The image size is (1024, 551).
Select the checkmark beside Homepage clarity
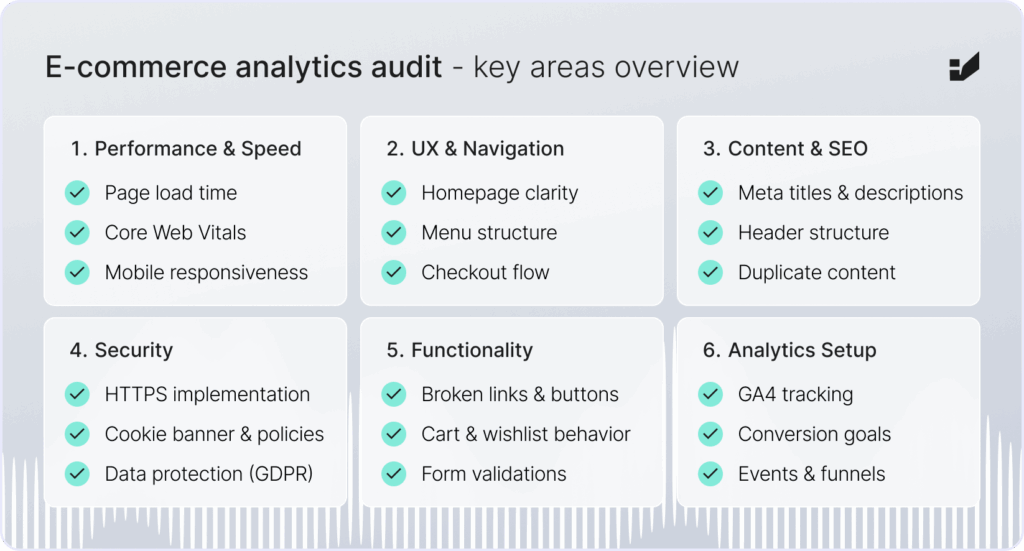[x=394, y=193]
